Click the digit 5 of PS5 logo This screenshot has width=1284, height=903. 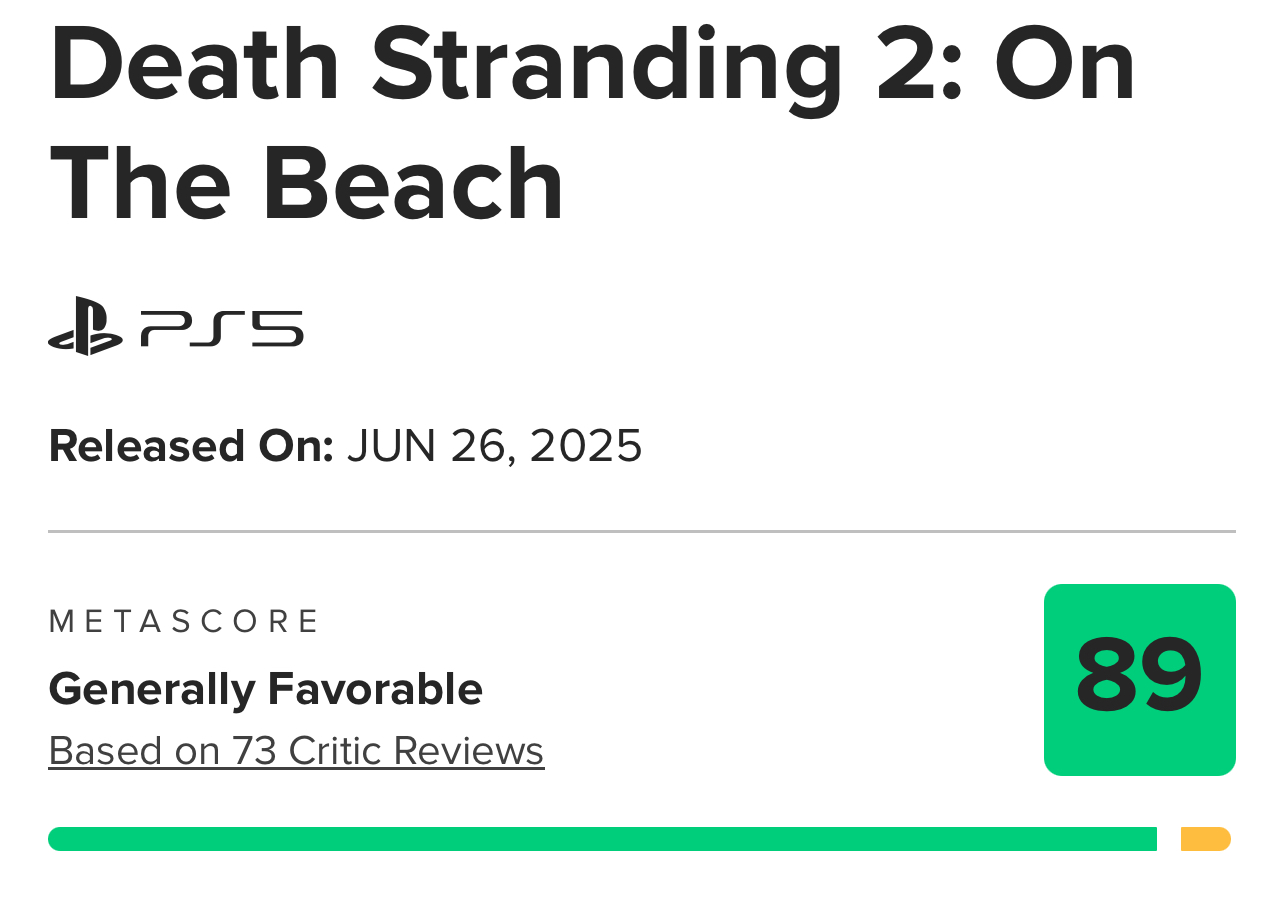click(277, 328)
